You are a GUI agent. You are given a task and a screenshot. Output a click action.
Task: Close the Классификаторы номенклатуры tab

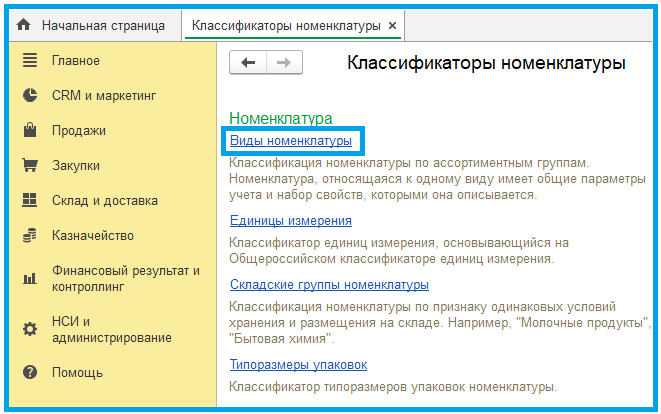pos(392,25)
